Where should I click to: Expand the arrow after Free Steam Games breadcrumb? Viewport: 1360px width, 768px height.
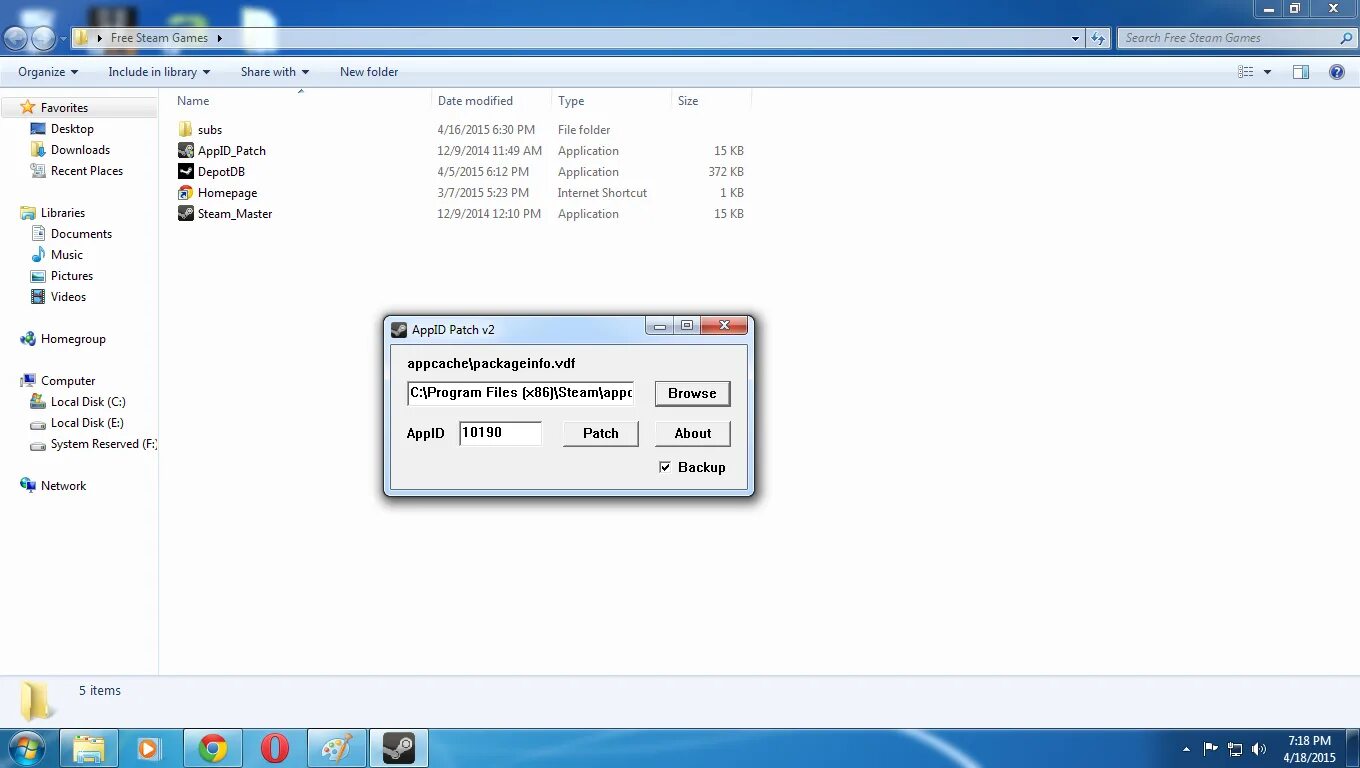[x=219, y=38]
